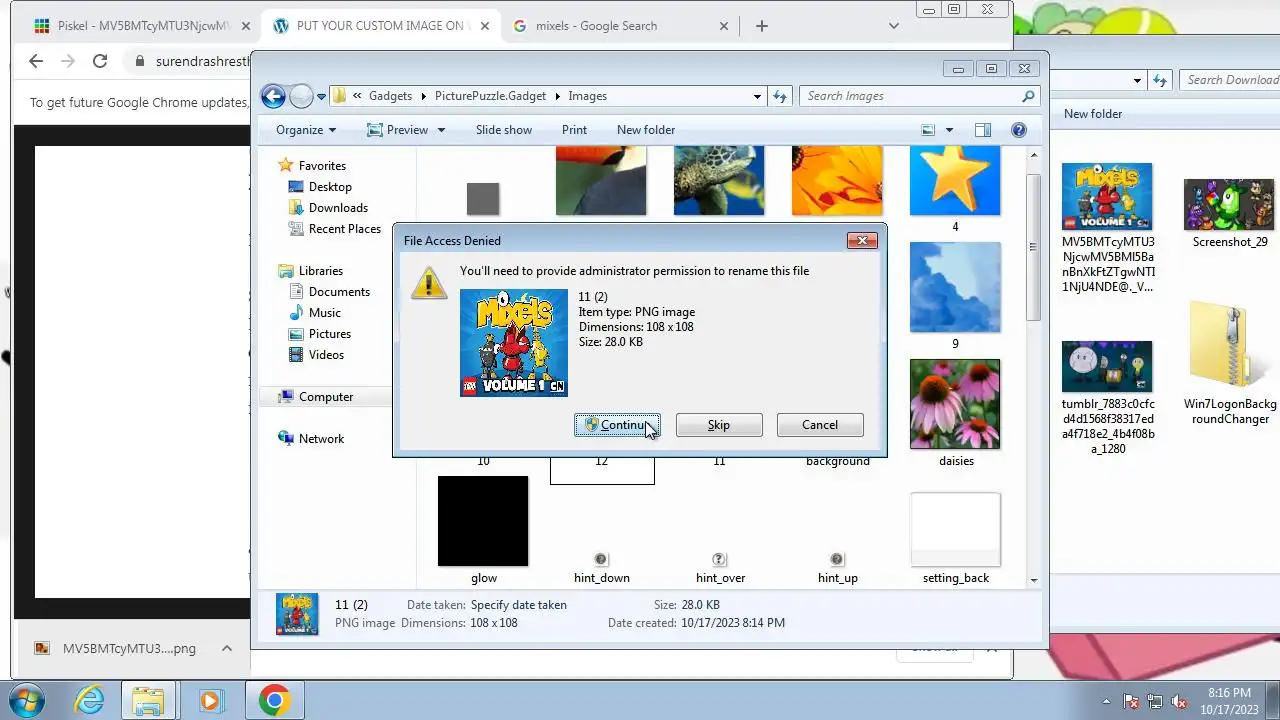Image resolution: width=1280 pixels, height=720 pixels.
Task: Click Skip in File Access Denied dialog
Action: point(719,425)
